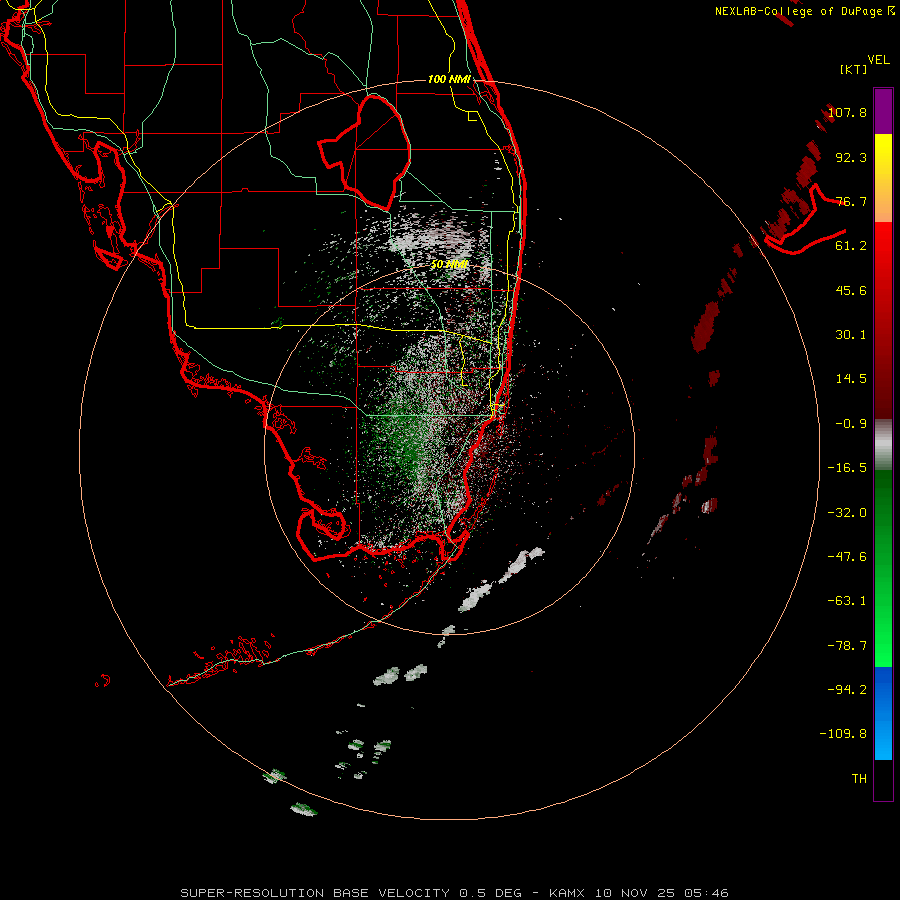Click the -94.2 legend value

pyautogui.click(x=847, y=689)
